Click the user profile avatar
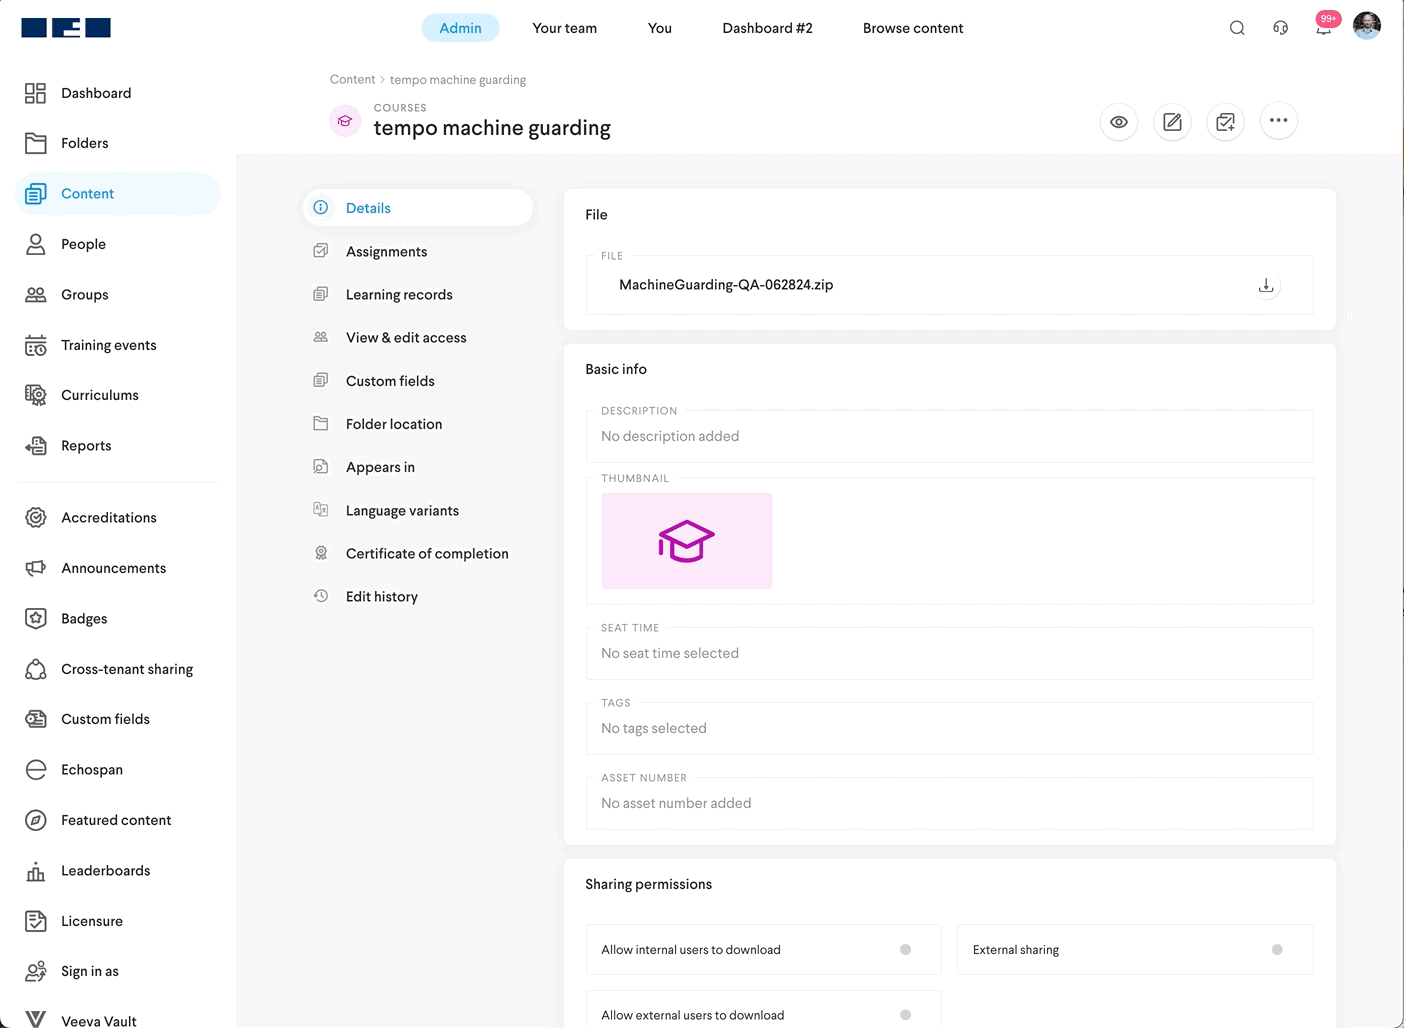 coord(1366,26)
